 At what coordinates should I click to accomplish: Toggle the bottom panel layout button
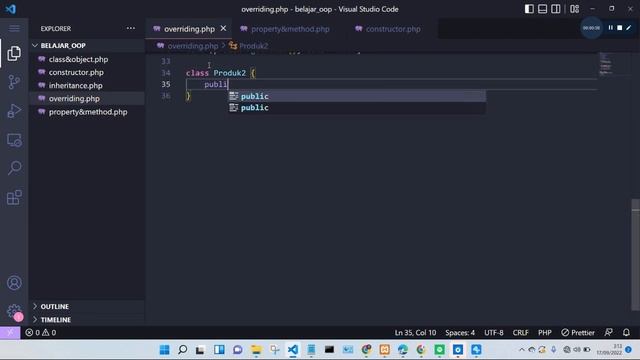542,9
